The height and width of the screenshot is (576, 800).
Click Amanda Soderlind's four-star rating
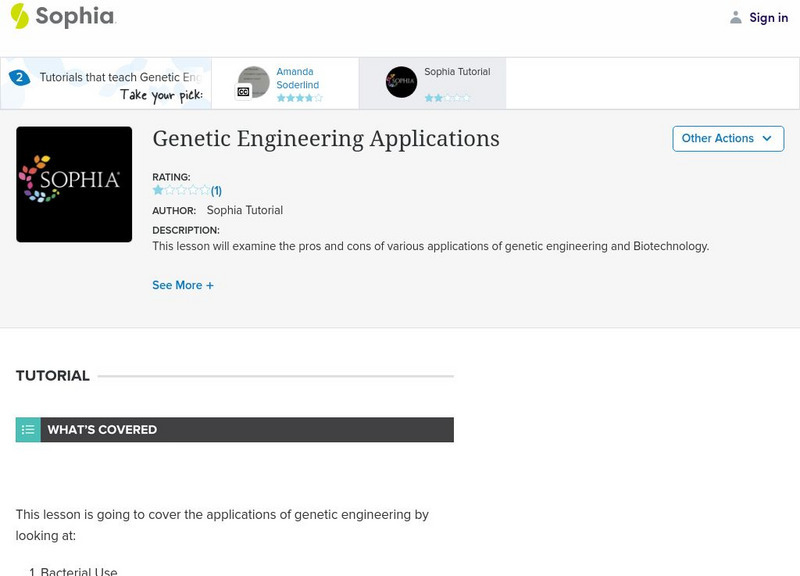pos(299,98)
